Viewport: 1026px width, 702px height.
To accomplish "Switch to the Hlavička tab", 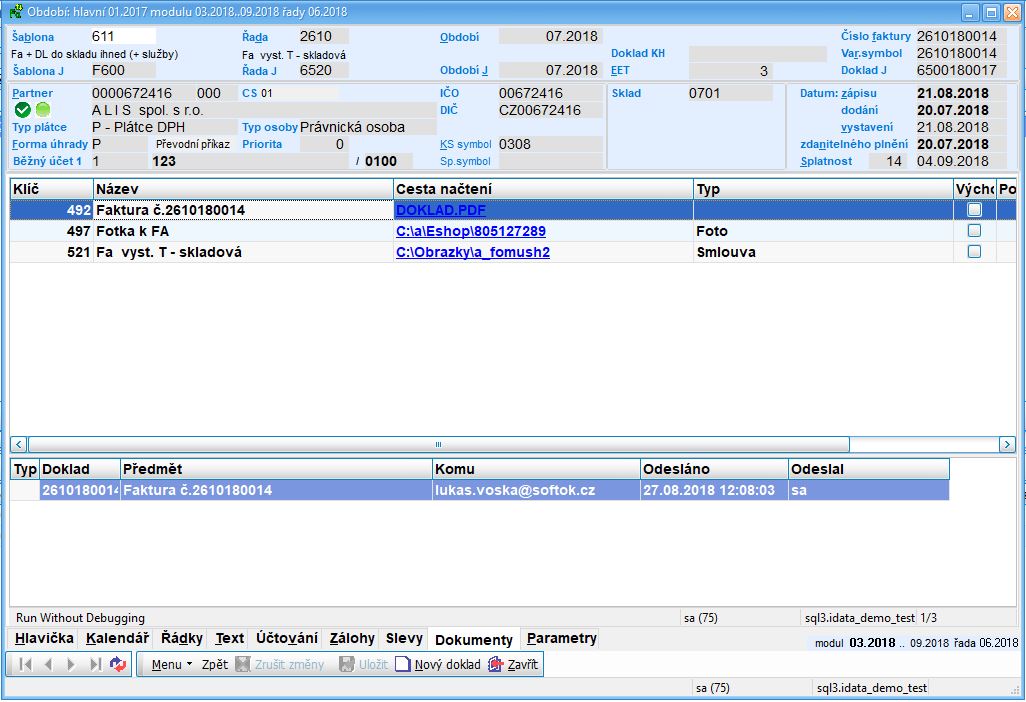I will [44, 639].
